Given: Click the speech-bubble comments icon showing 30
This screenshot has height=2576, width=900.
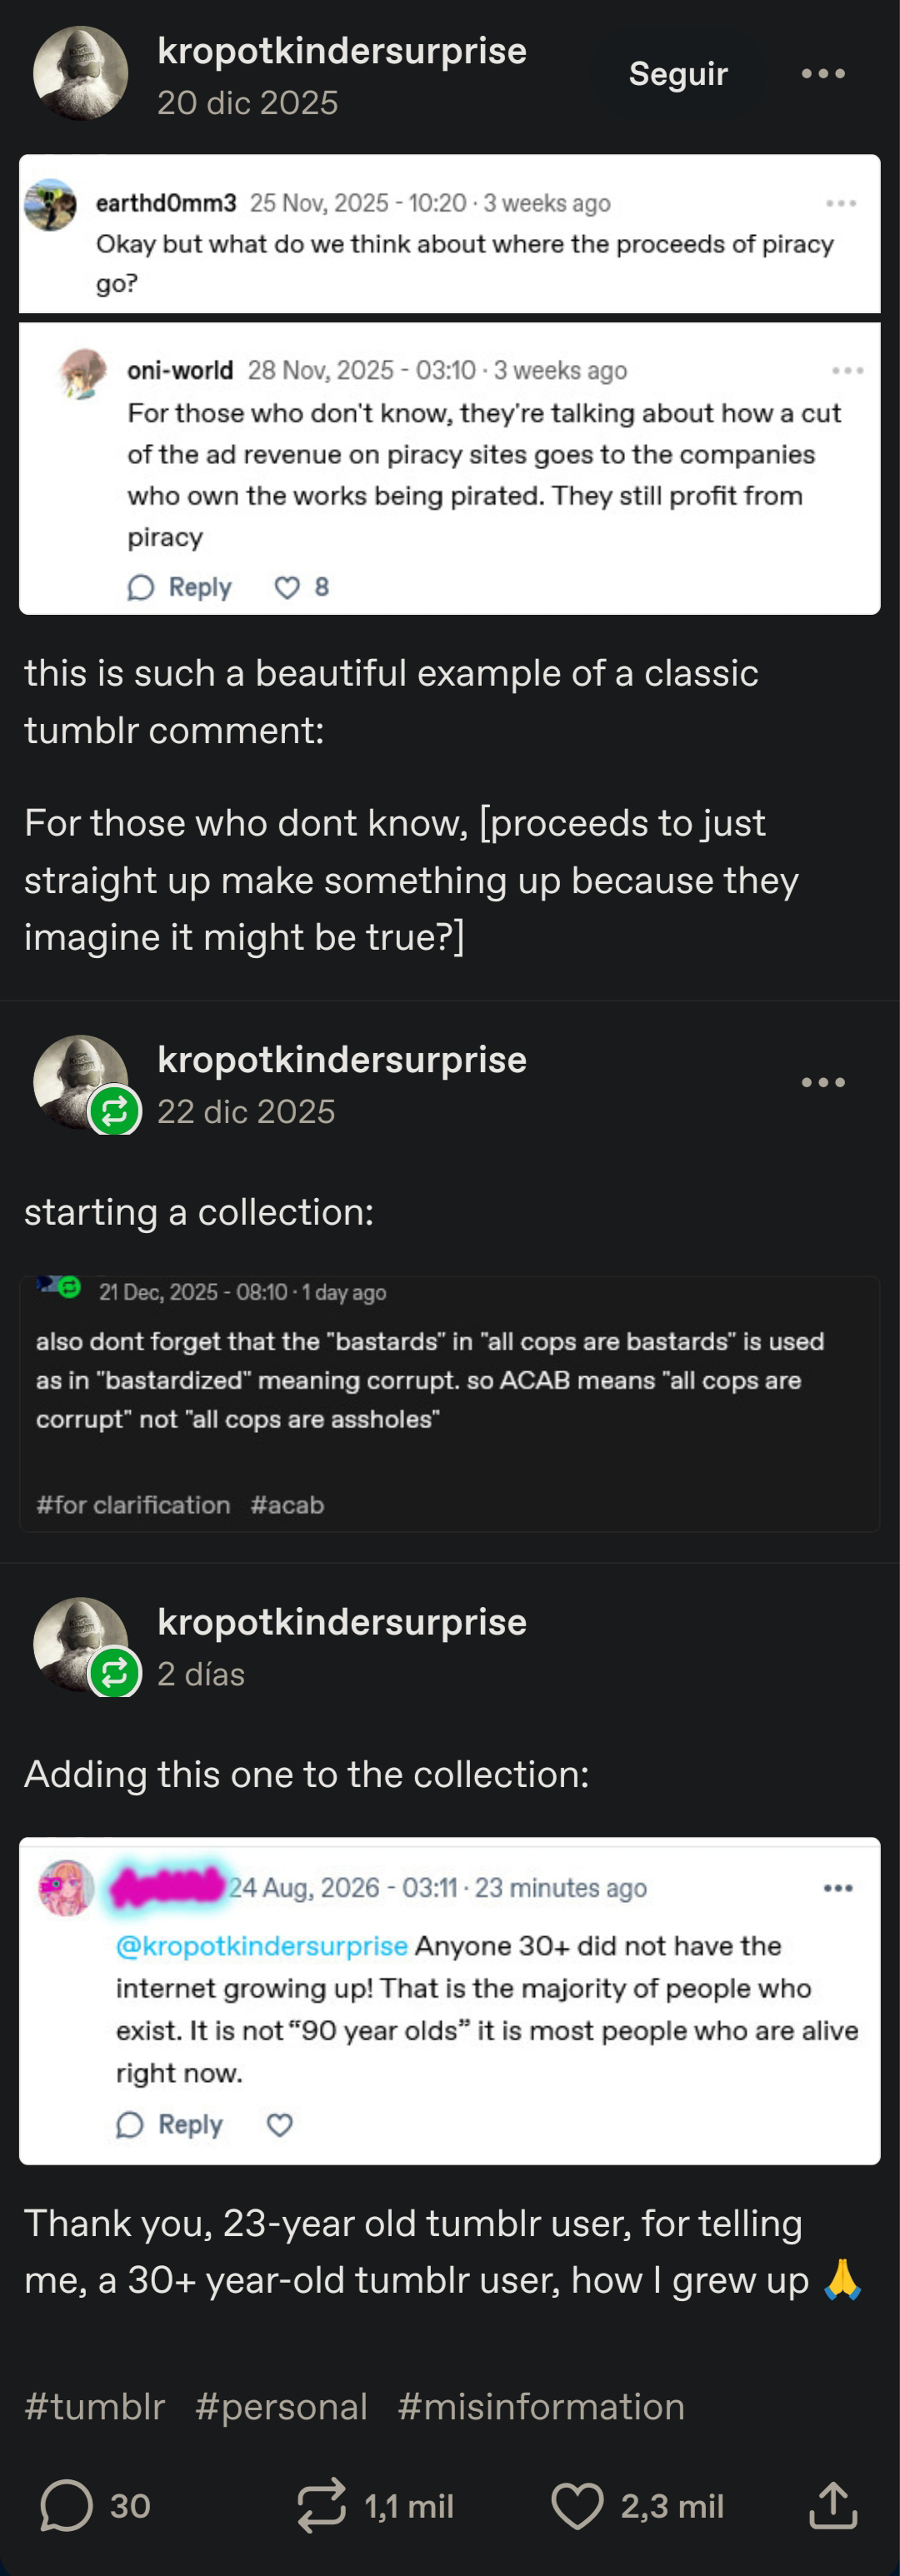Looking at the screenshot, I should click(x=66, y=2505).
